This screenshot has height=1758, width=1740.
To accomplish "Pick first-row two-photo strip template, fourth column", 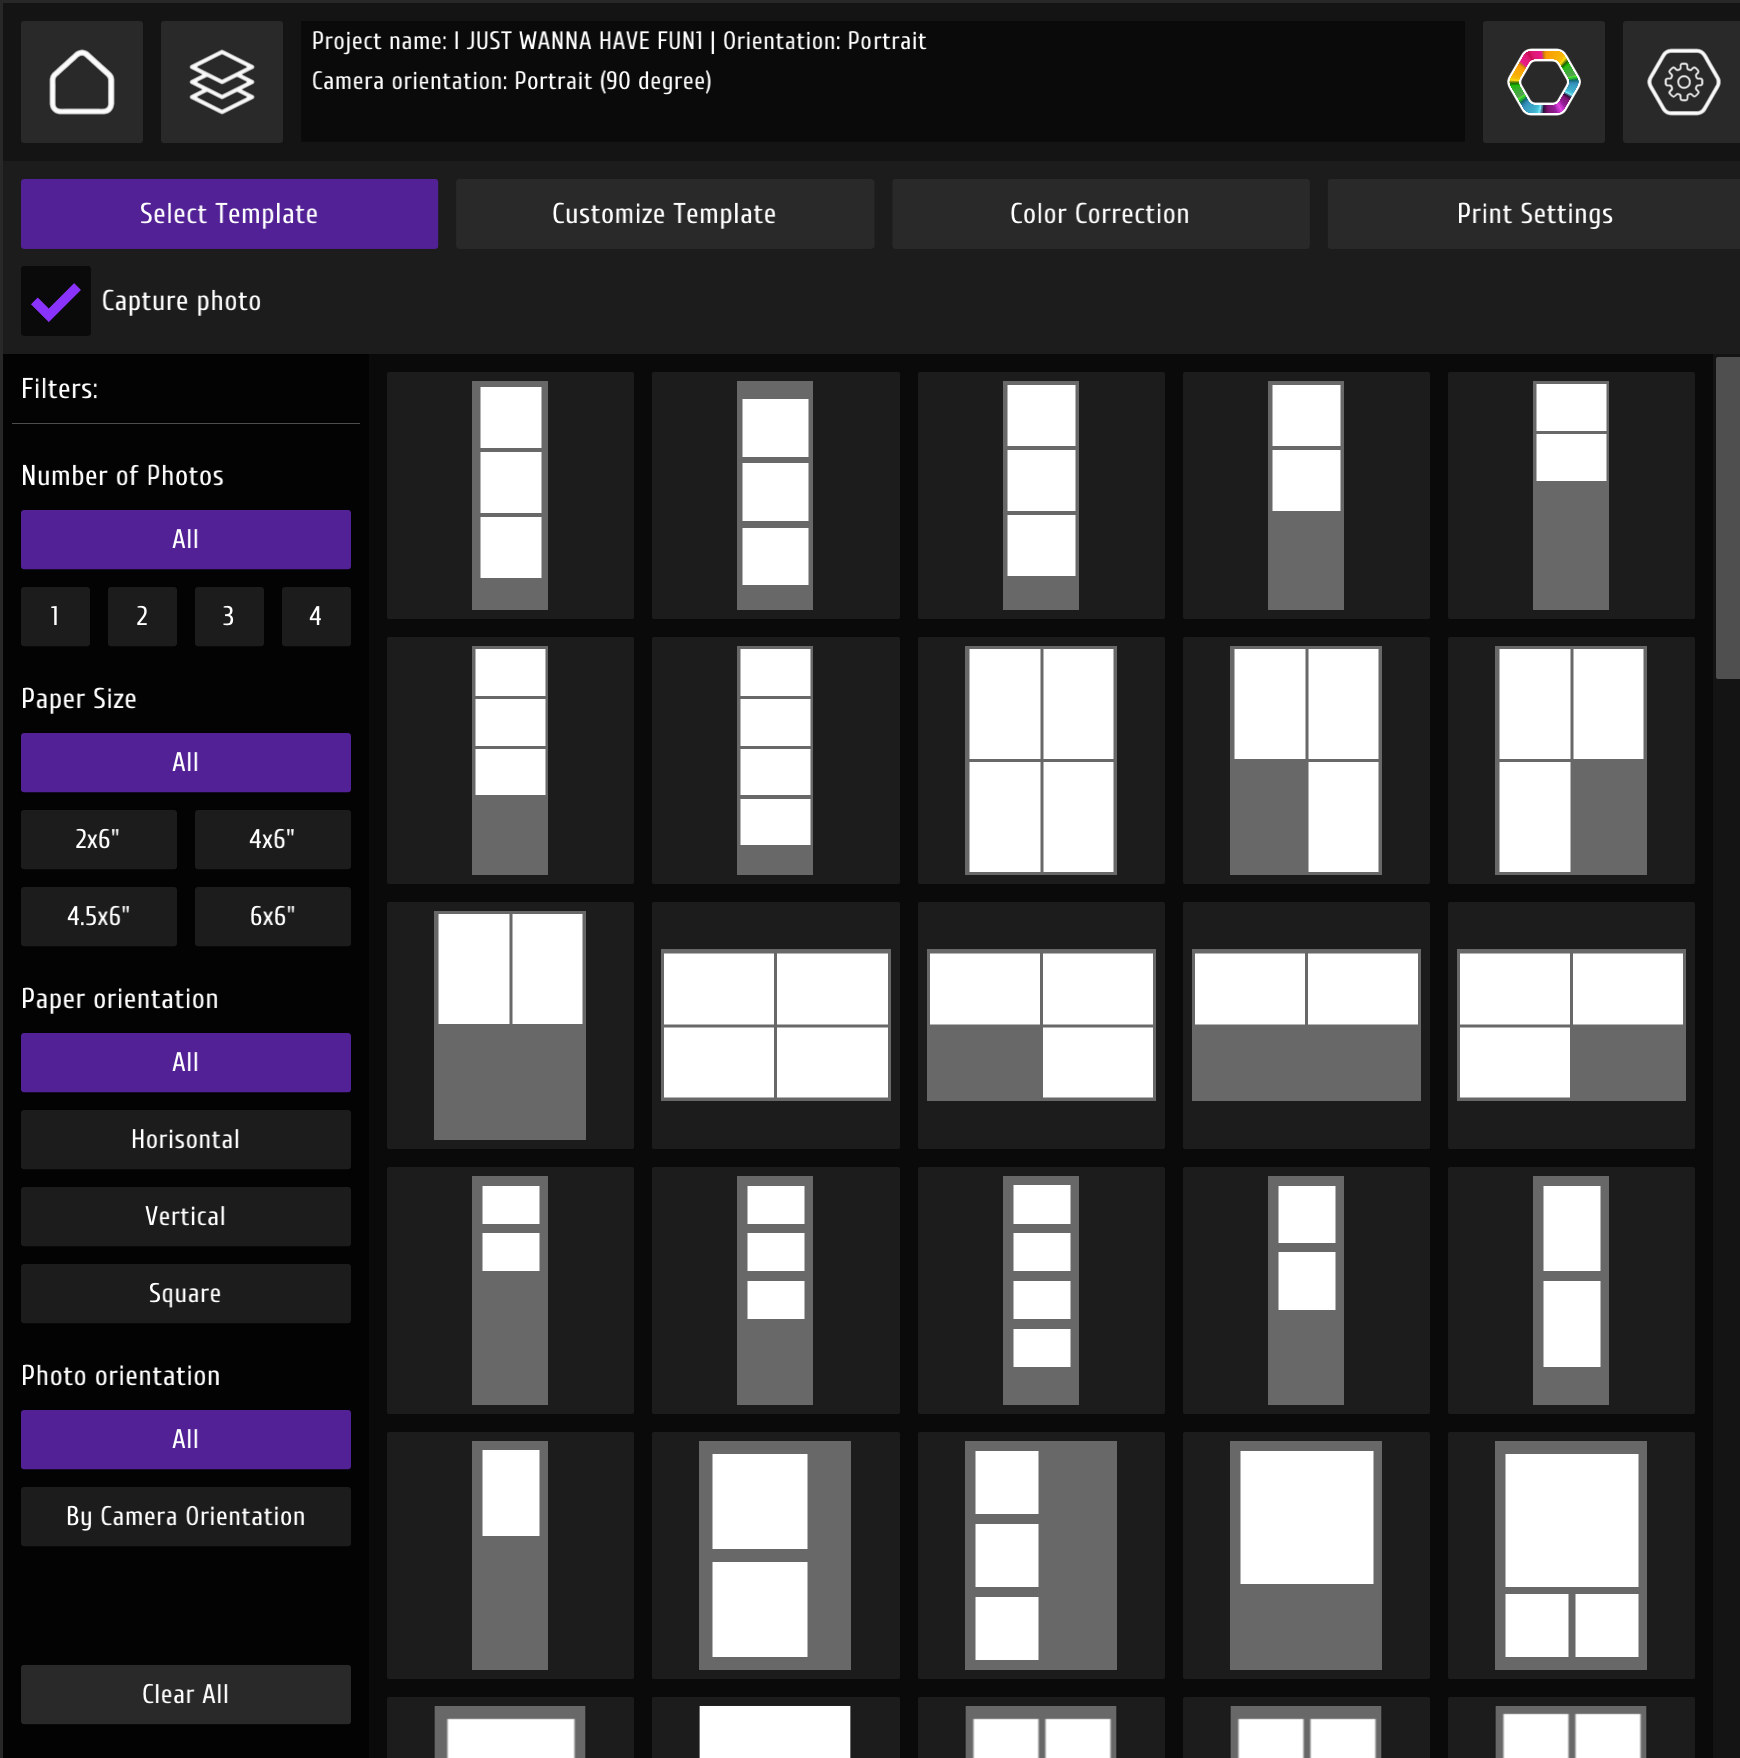I will click(x=1306, y=496).
